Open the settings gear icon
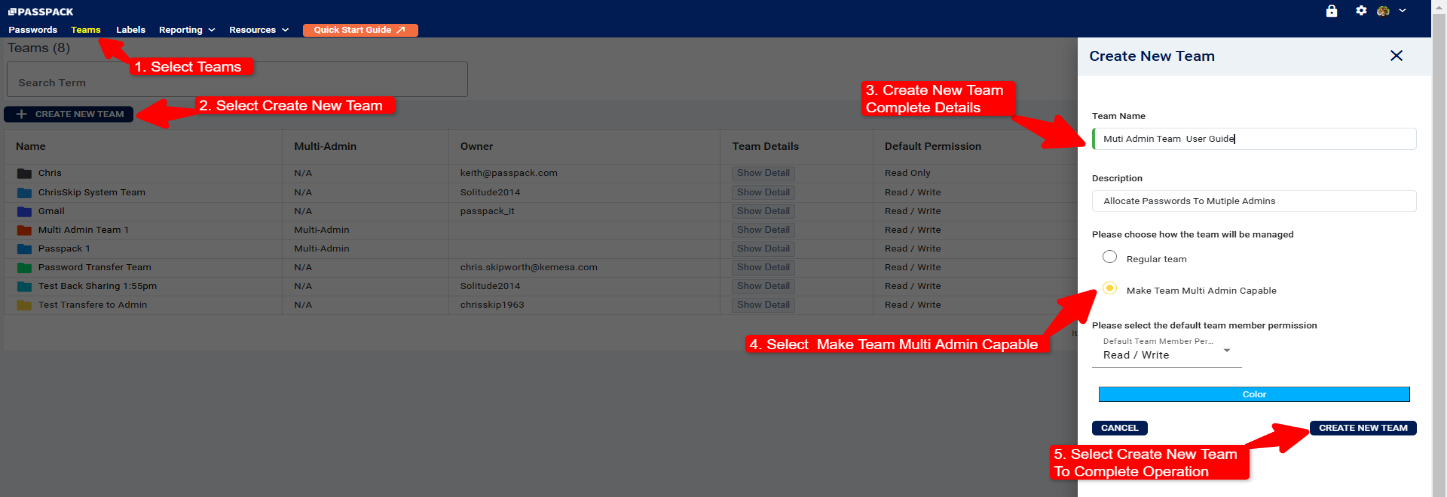The image size is (1447, 497). pyautogui.click(x=1360, y=11)
